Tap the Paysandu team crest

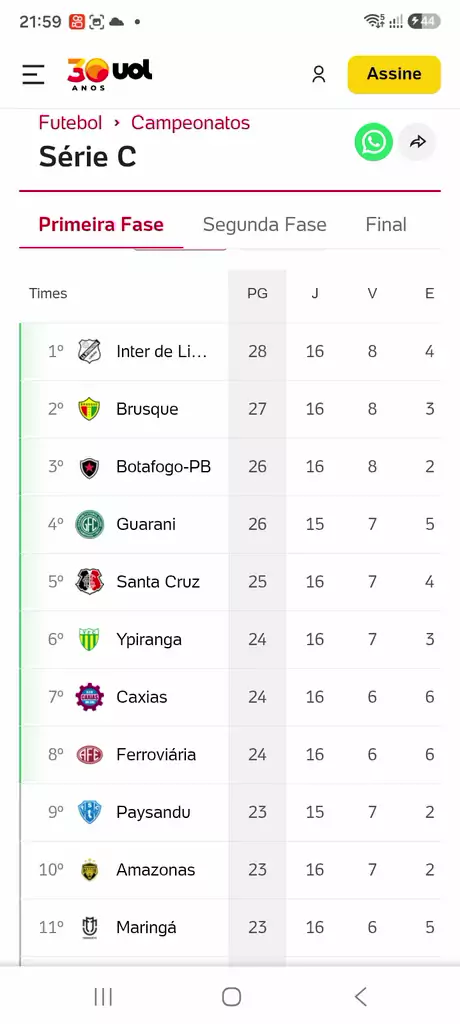[90, 812]
